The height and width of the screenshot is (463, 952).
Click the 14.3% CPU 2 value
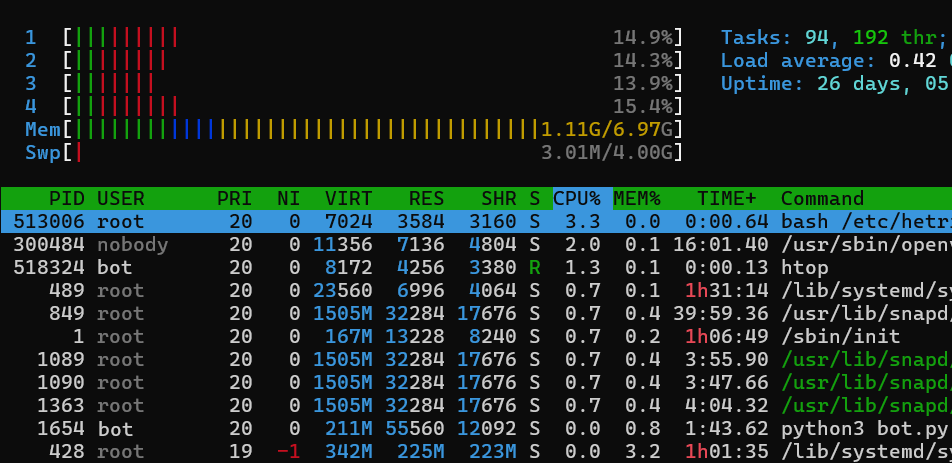coord(643,61)
